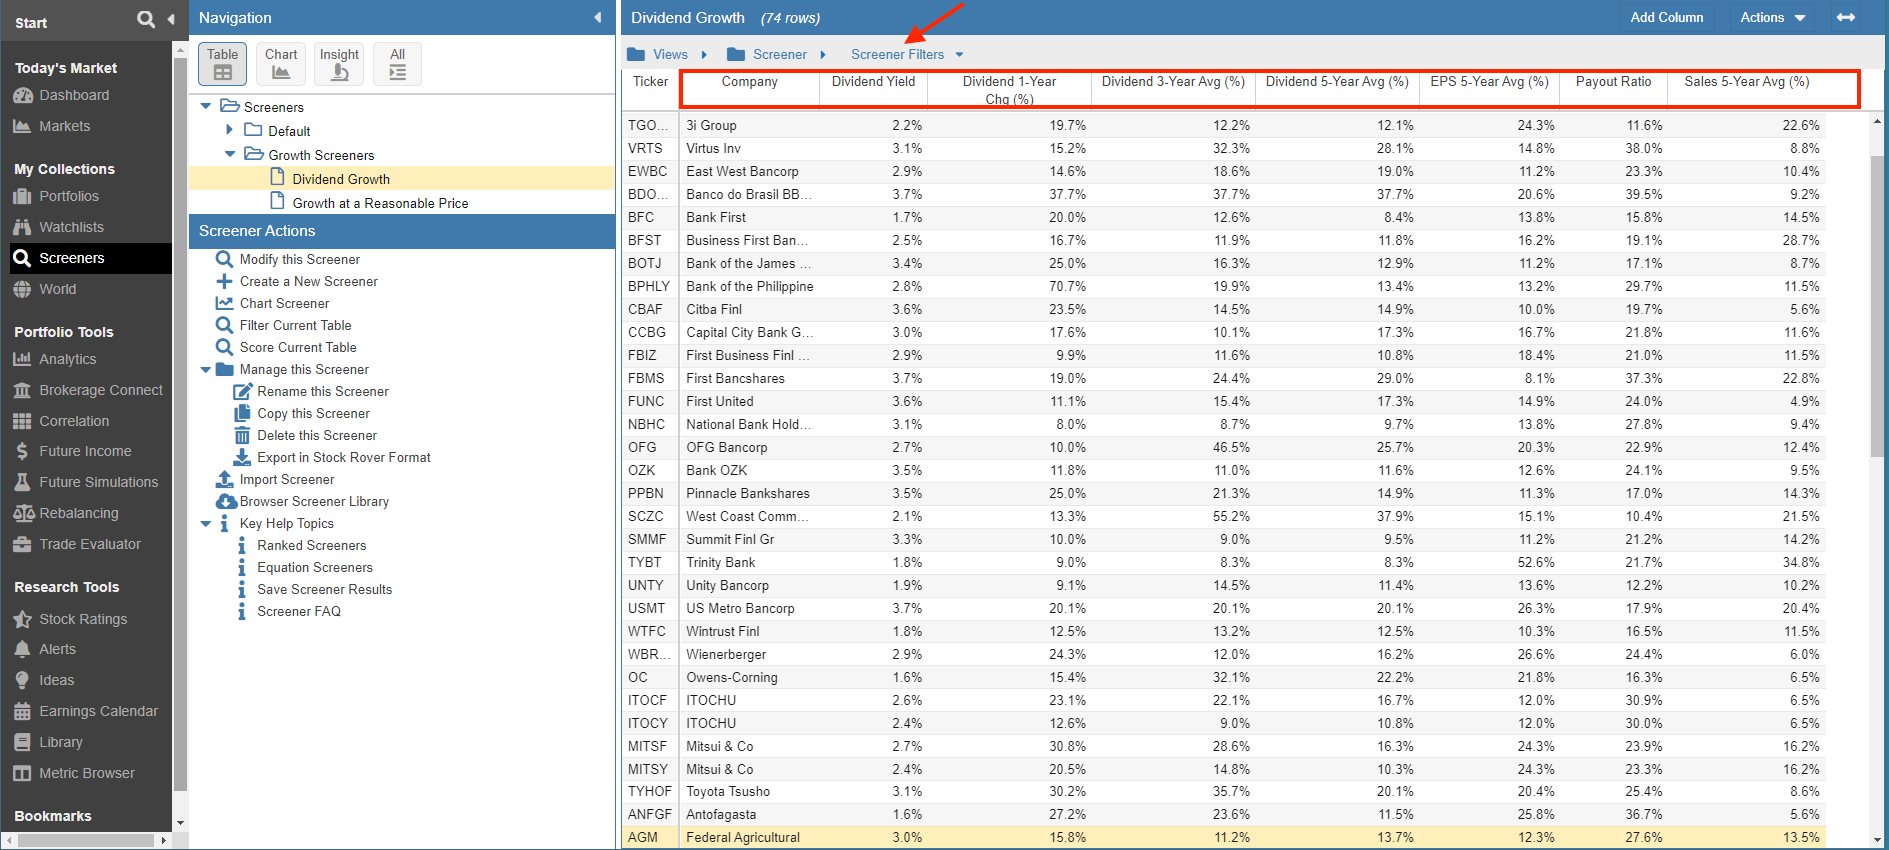The image size is (1889, 850).
Task: Switch to the Table view tab
Action: (222, 63)
